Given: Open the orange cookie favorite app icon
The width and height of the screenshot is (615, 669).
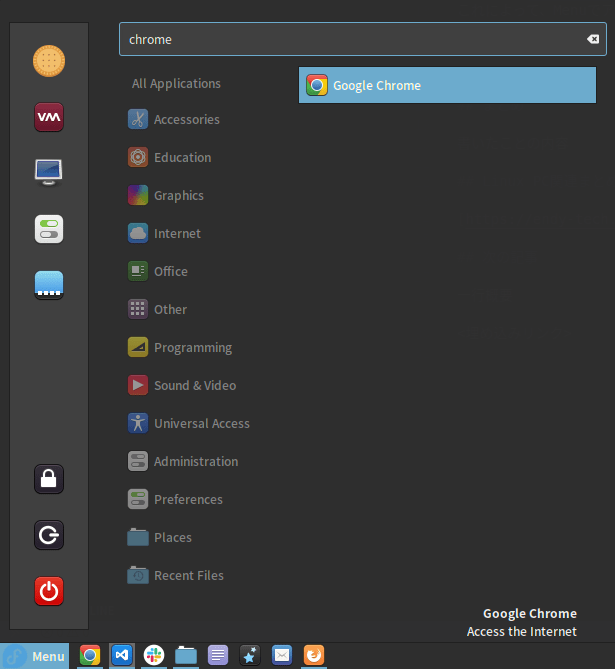Looking at the screenshot, I should click(49, 61).
